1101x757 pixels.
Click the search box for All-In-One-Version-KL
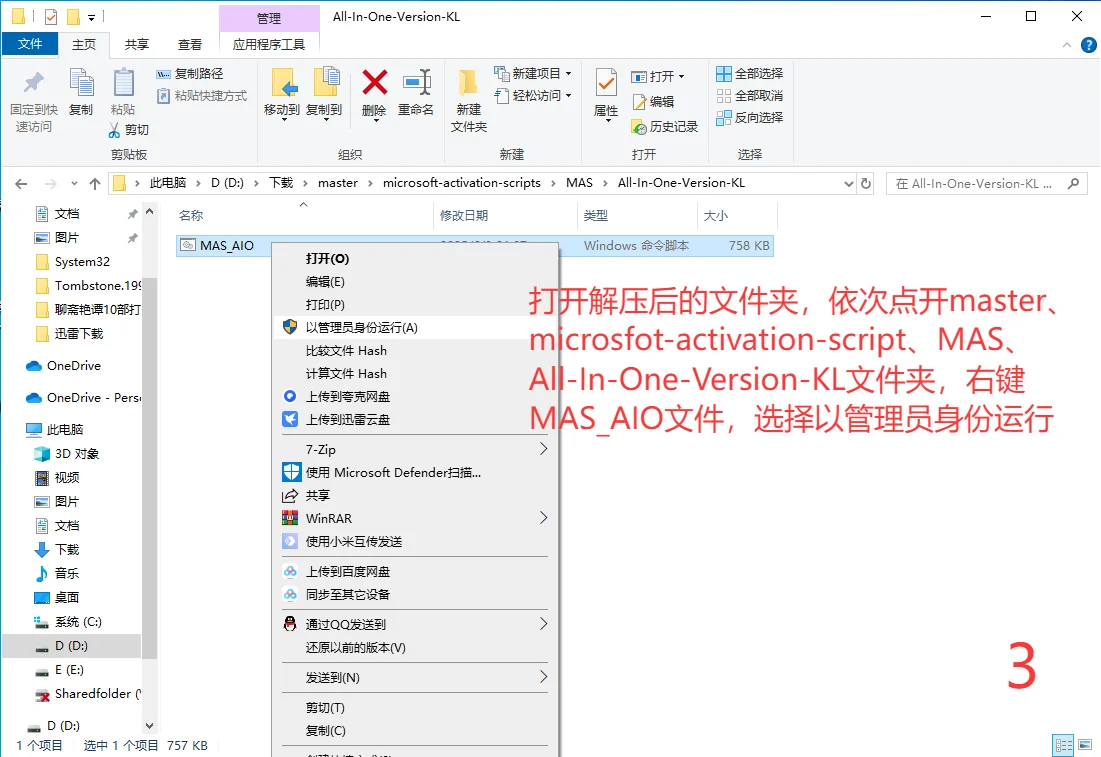click(x=986, y=183)
